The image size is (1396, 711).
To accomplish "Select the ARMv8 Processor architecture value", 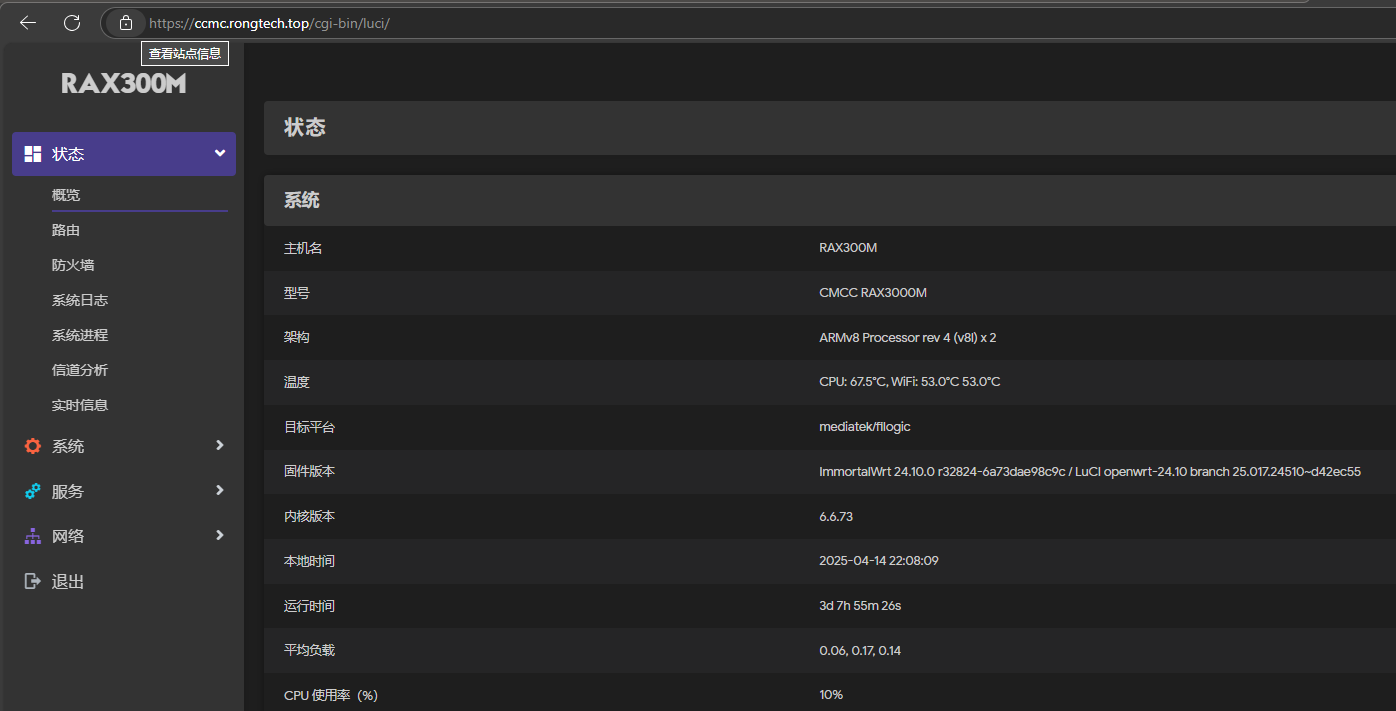I will 908,337.
